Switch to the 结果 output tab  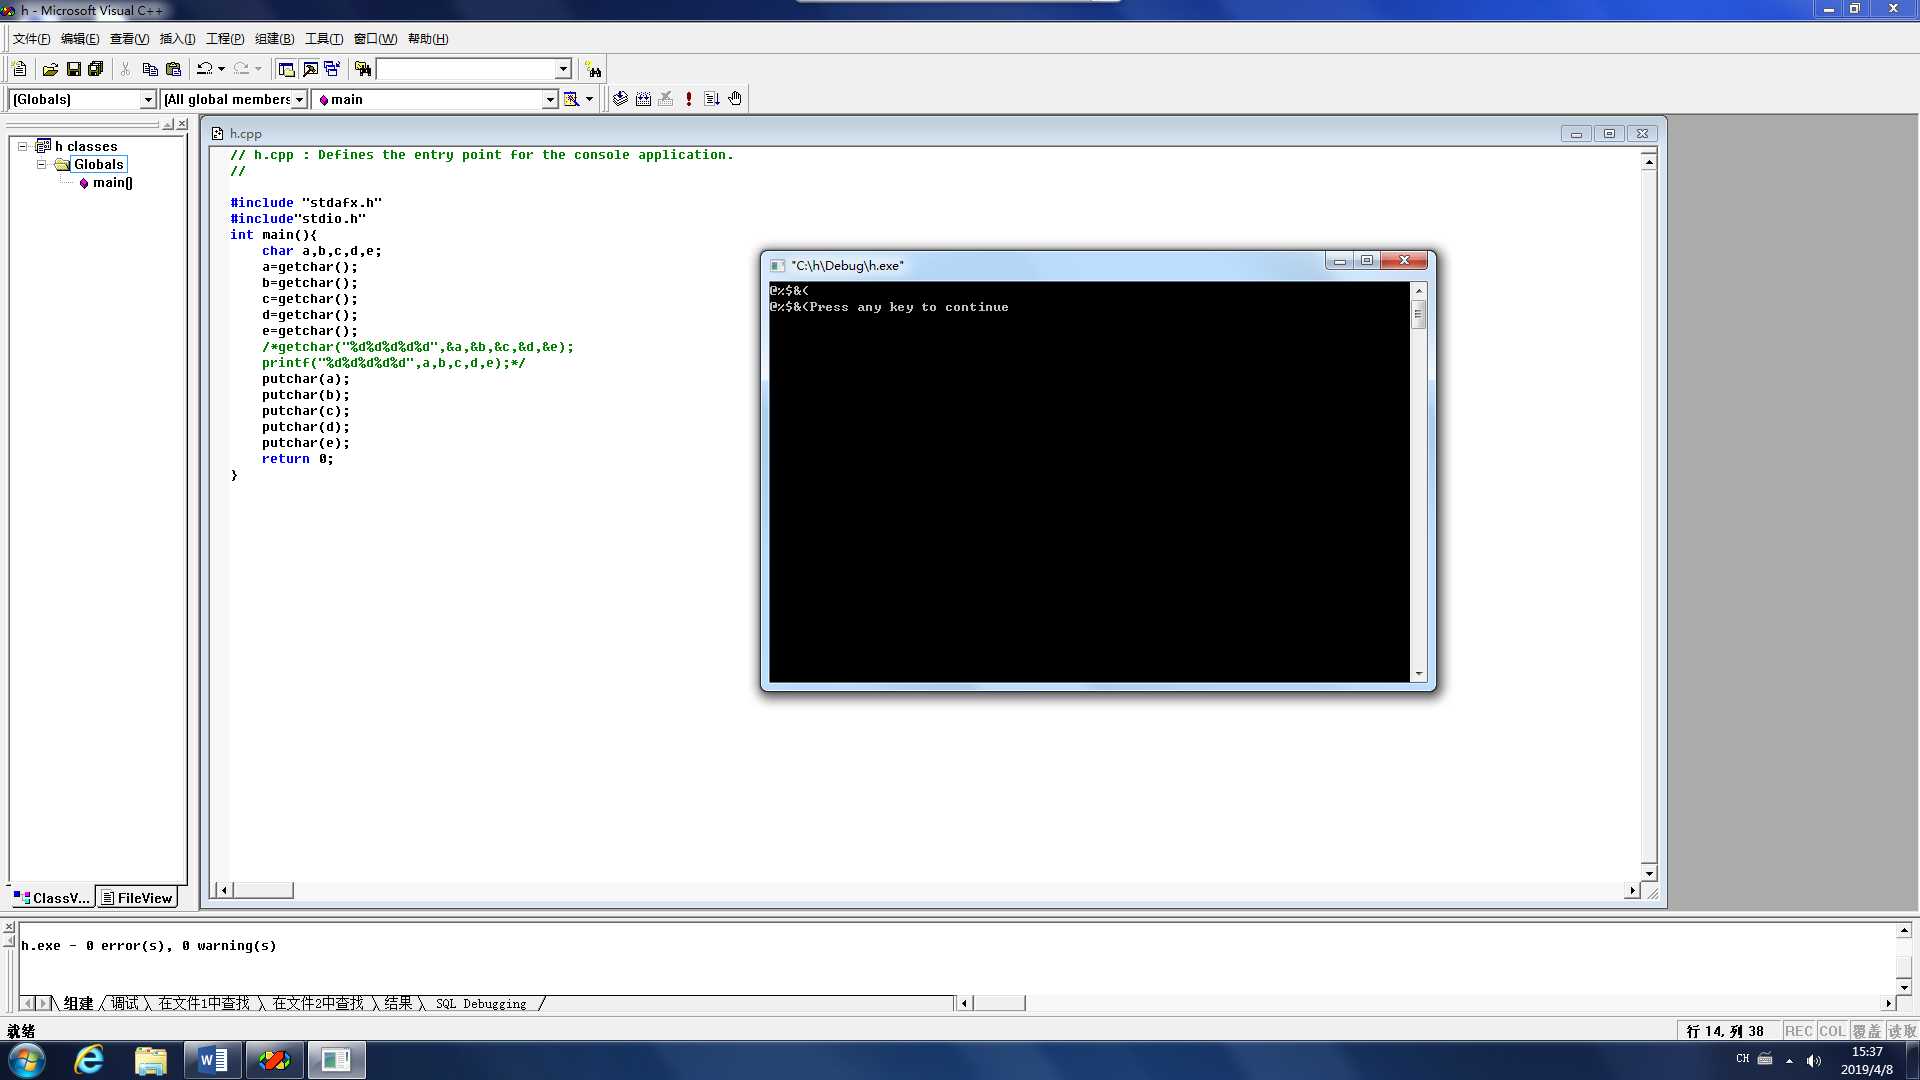(398, 1003)
